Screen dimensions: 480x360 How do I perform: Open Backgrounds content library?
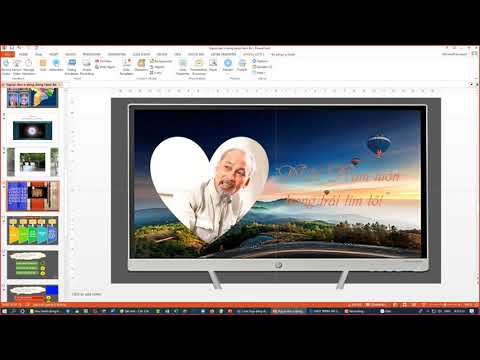(161, 61)
